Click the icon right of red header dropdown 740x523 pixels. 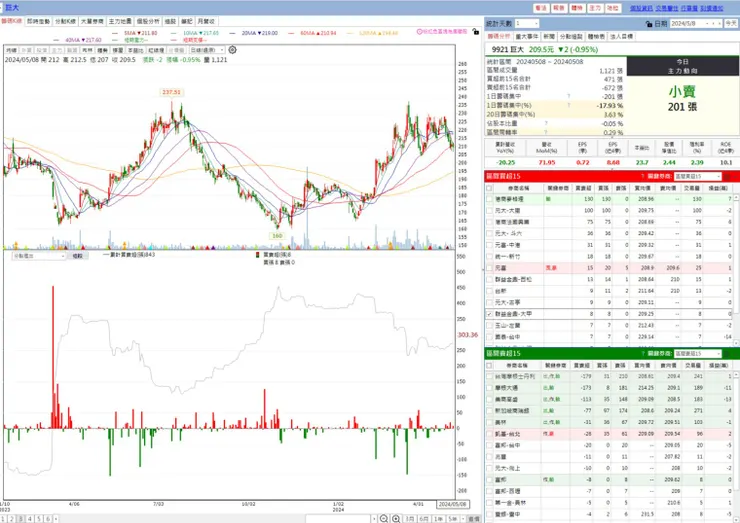[x=727, y=176]
